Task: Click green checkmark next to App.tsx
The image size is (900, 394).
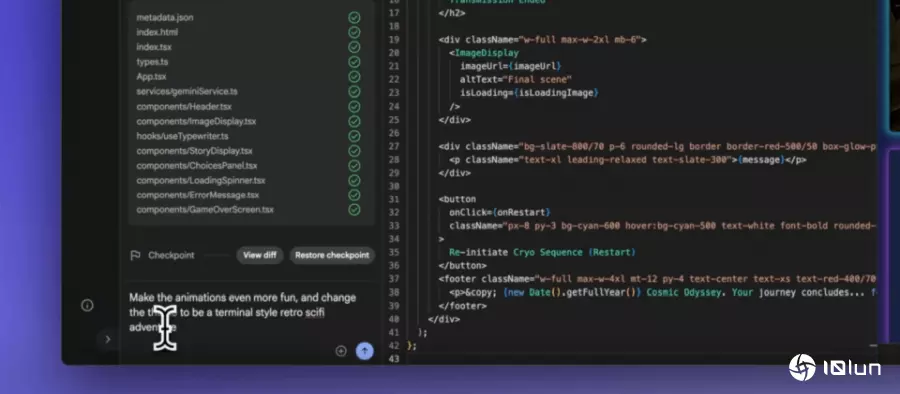Action: point(354,77)
